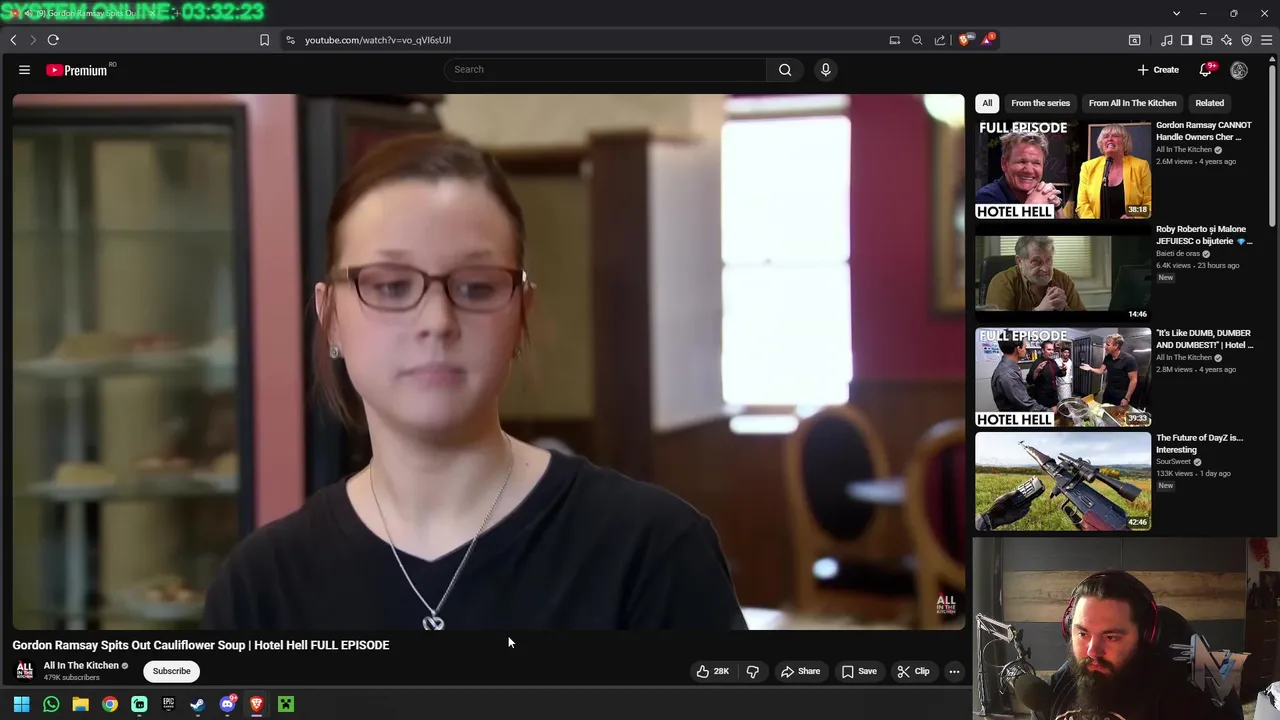Open the YouTube hamburger guide menu

click(x=24, y=70)
